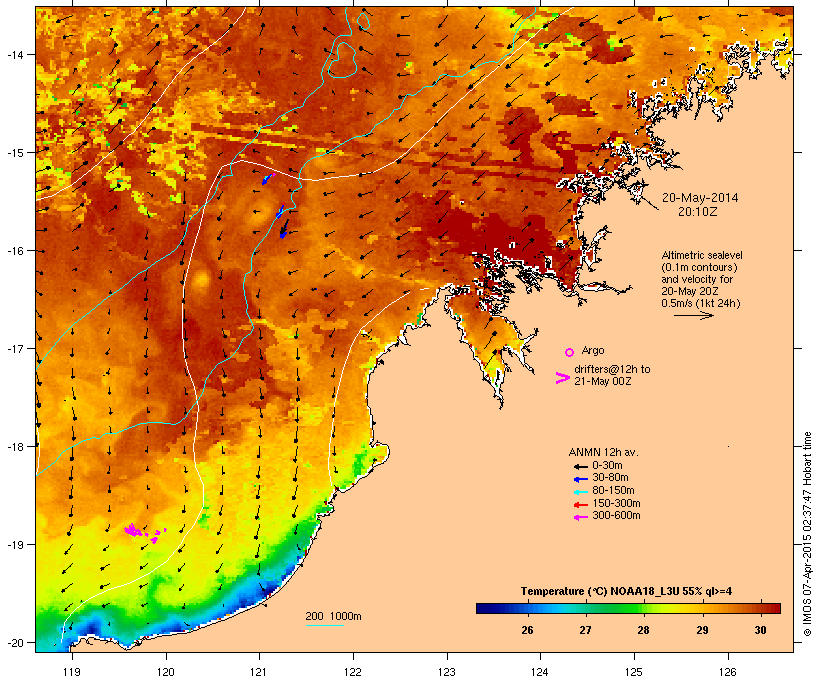Click the latitude axis label -15
The image size is (820, 680).
click(14, 153)
